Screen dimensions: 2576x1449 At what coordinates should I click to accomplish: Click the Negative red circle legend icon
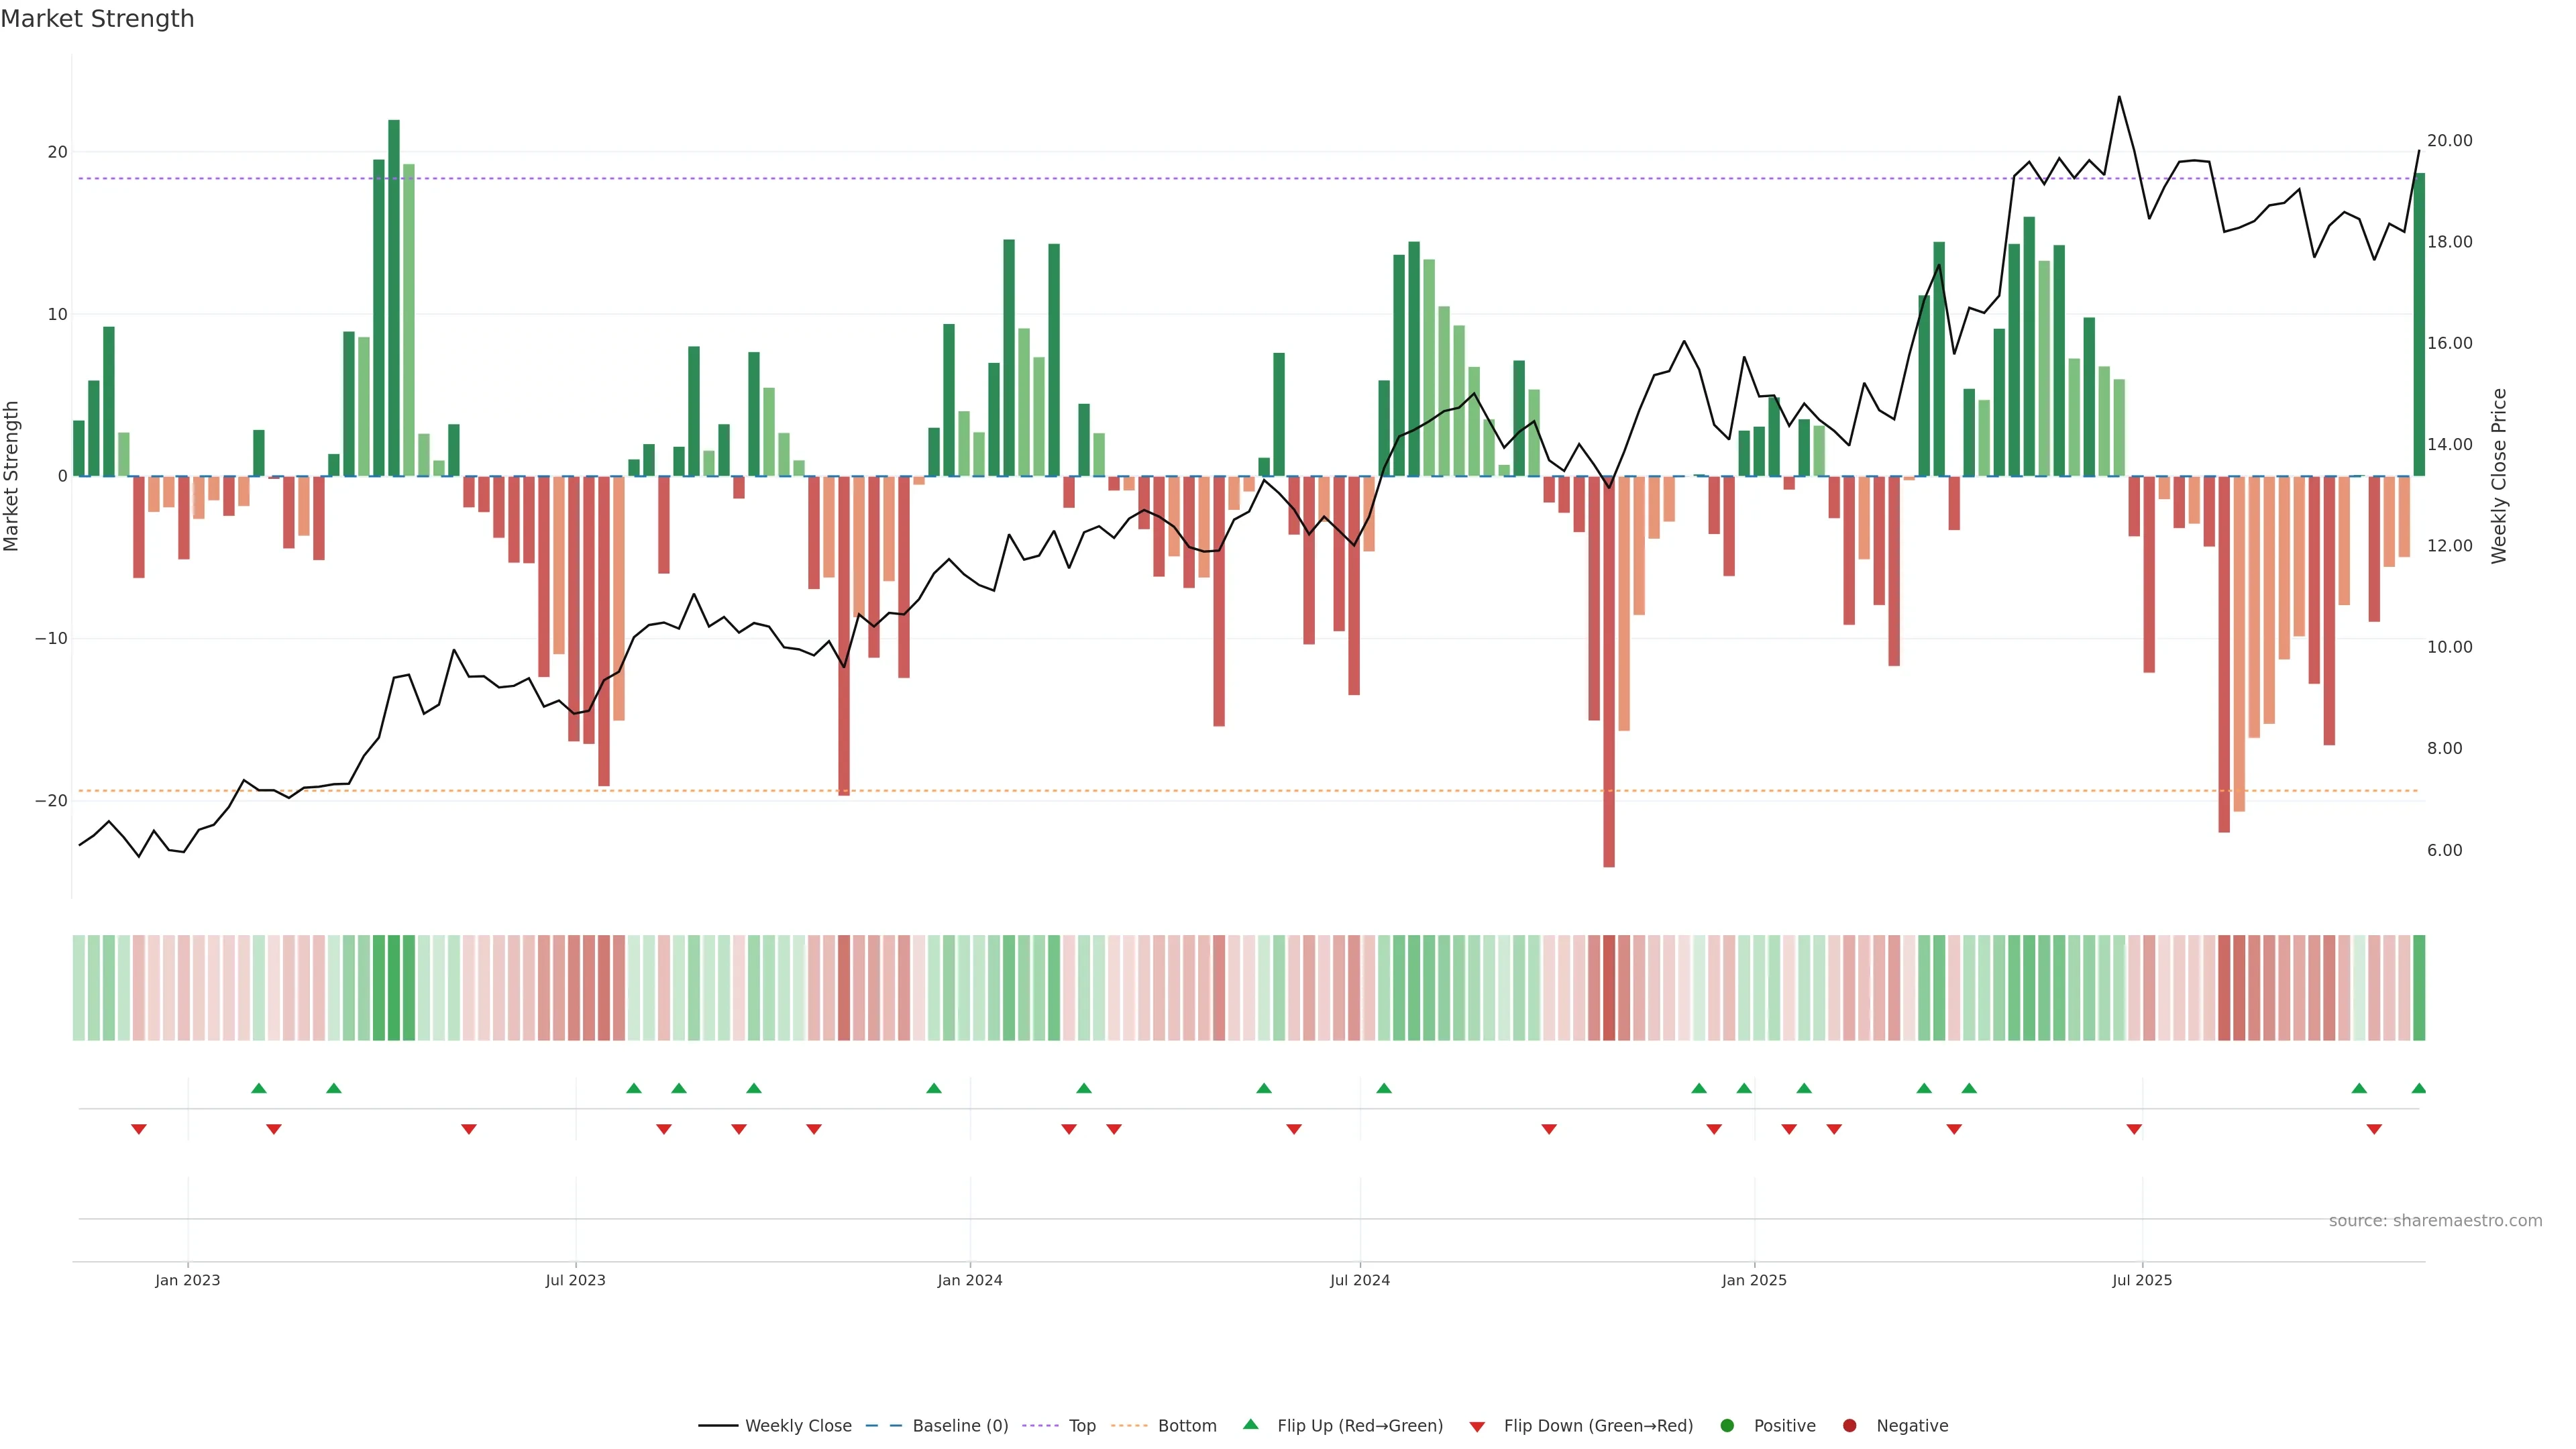pyautogui.click(x=1849, y=1426)
